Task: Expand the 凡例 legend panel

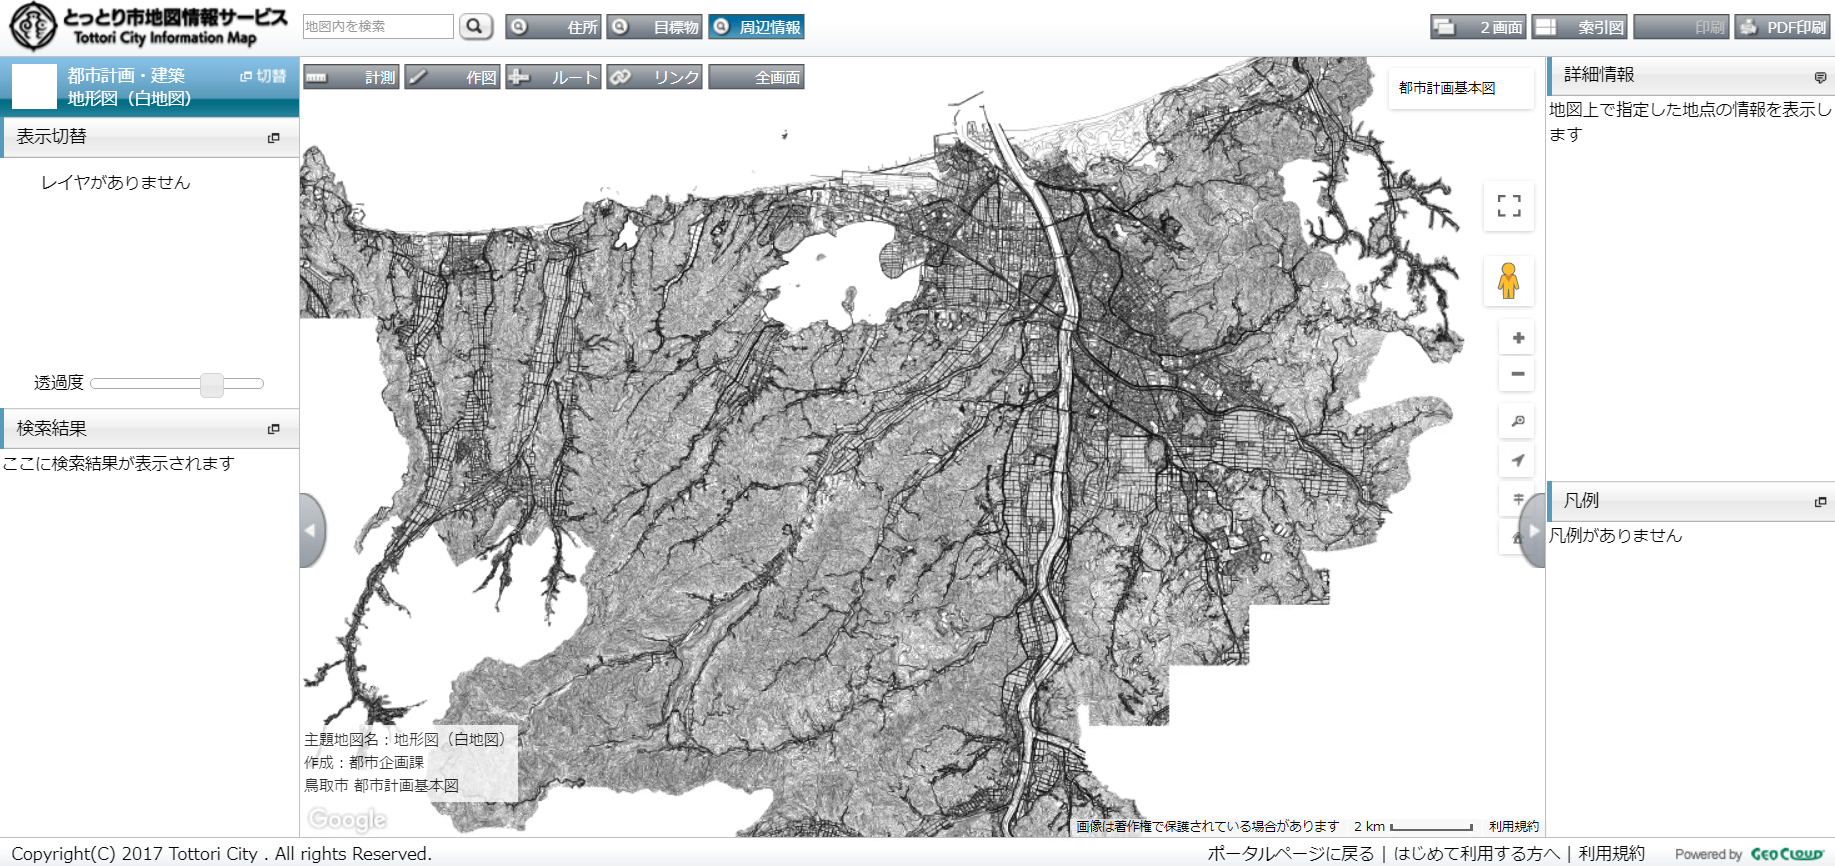Action: click(x=1820, y=502)
